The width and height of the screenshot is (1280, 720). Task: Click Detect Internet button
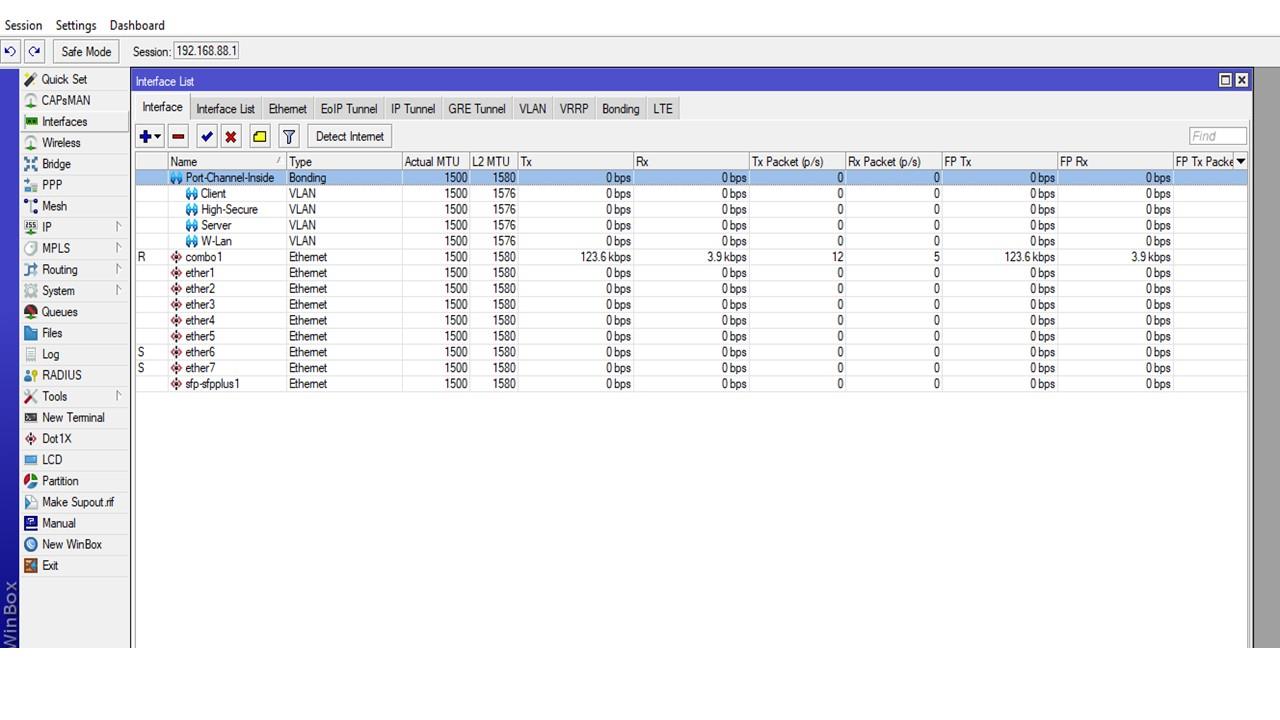(x=349, y=137)
